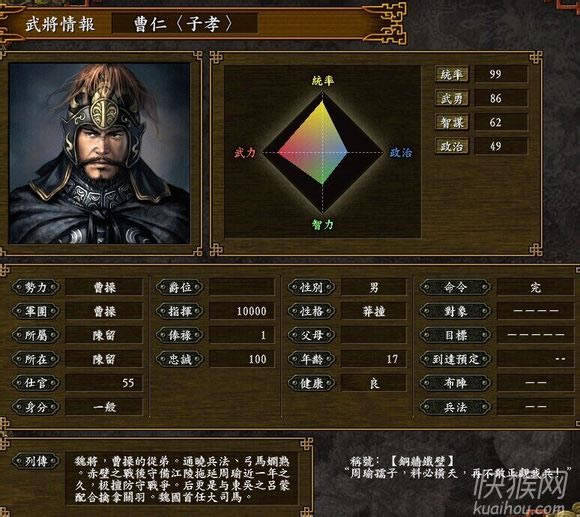Click the 指揮 label pill

(180, 311)
